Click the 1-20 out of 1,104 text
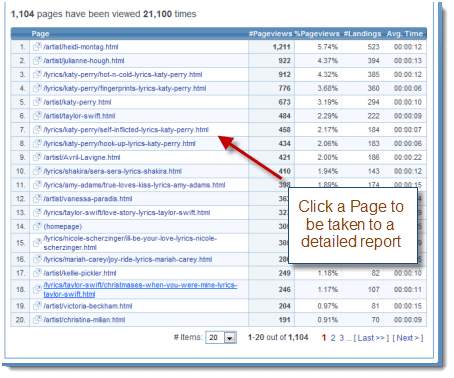 click(x=278, y=338)
